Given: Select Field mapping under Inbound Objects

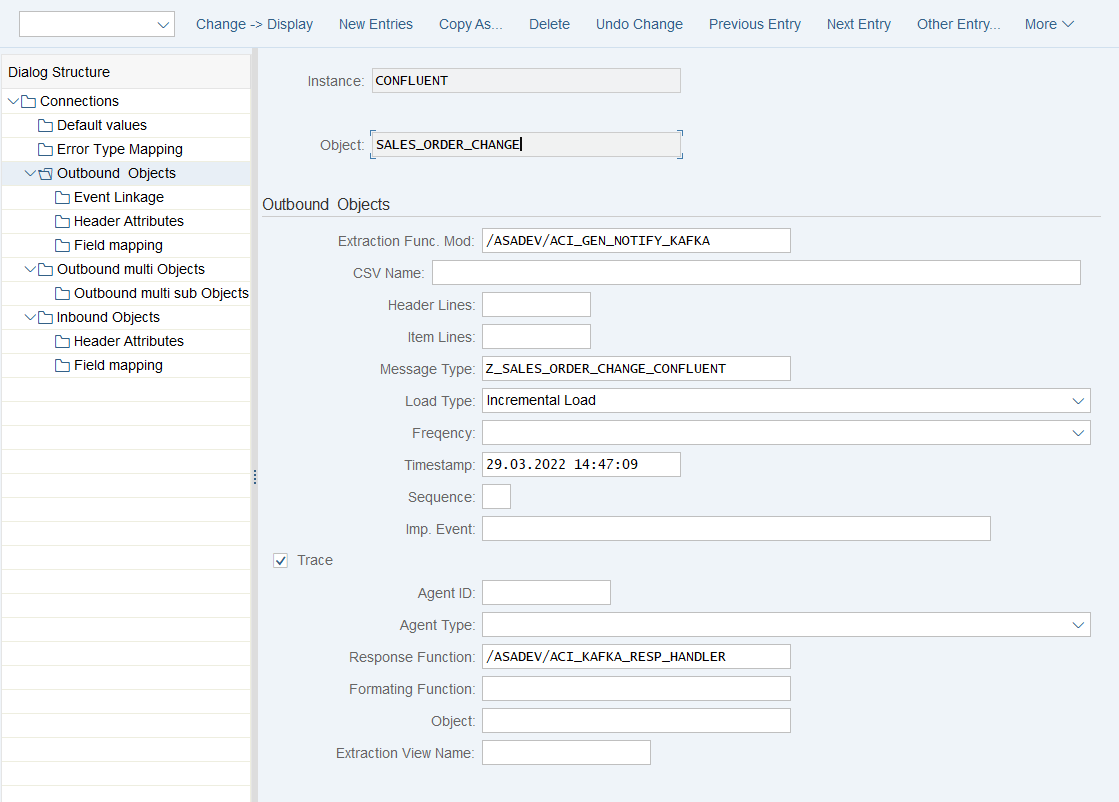Looking at the screenshot, I should tap(118, 365).
